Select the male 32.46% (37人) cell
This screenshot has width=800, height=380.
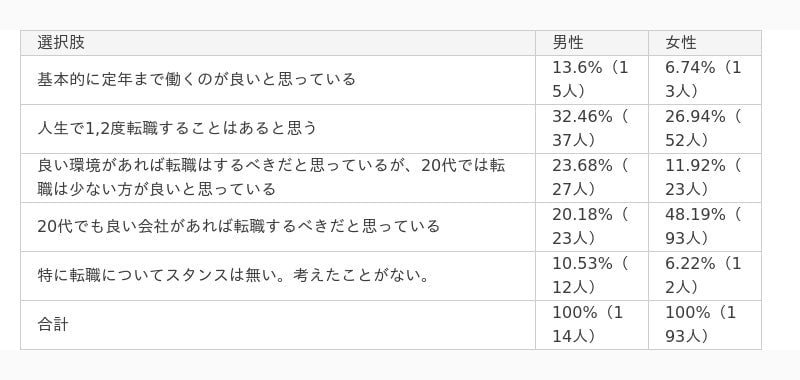pyautogui.click(x=592, y=129)
